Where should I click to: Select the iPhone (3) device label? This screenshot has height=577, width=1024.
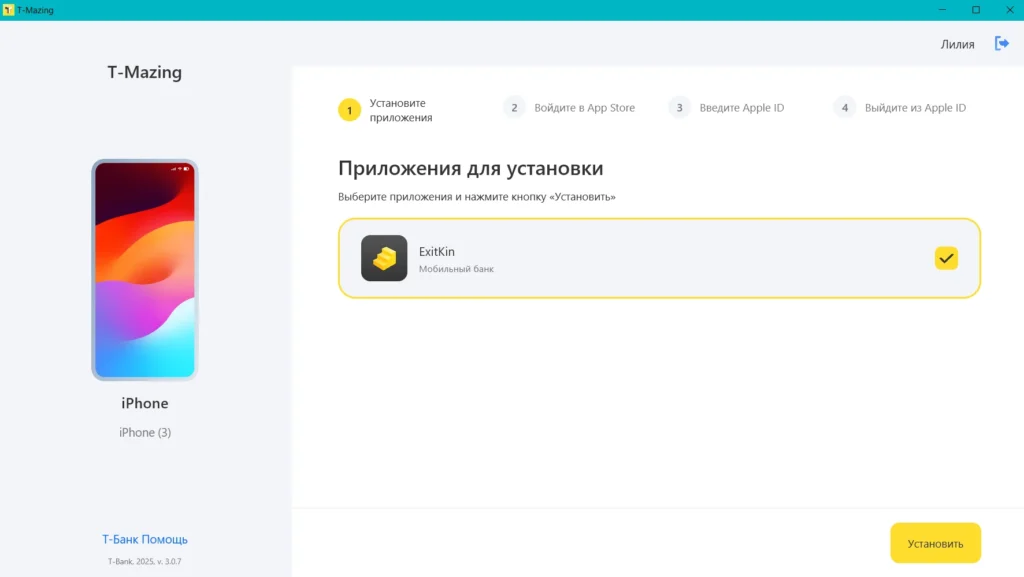tap(145, 432)
